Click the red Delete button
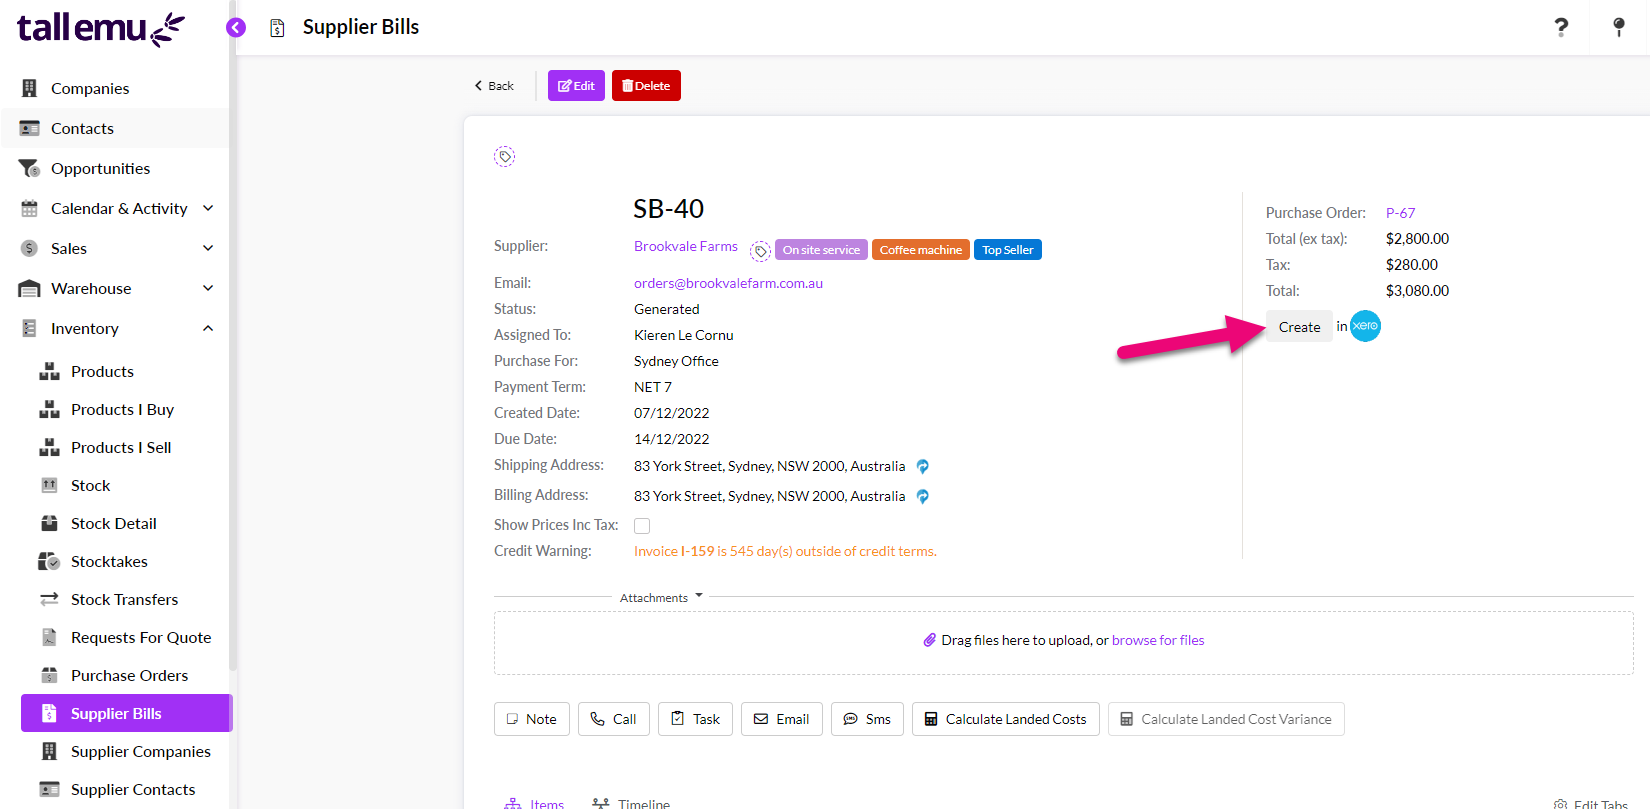Viewport: 1650px width, 809px height. [646, 86]
